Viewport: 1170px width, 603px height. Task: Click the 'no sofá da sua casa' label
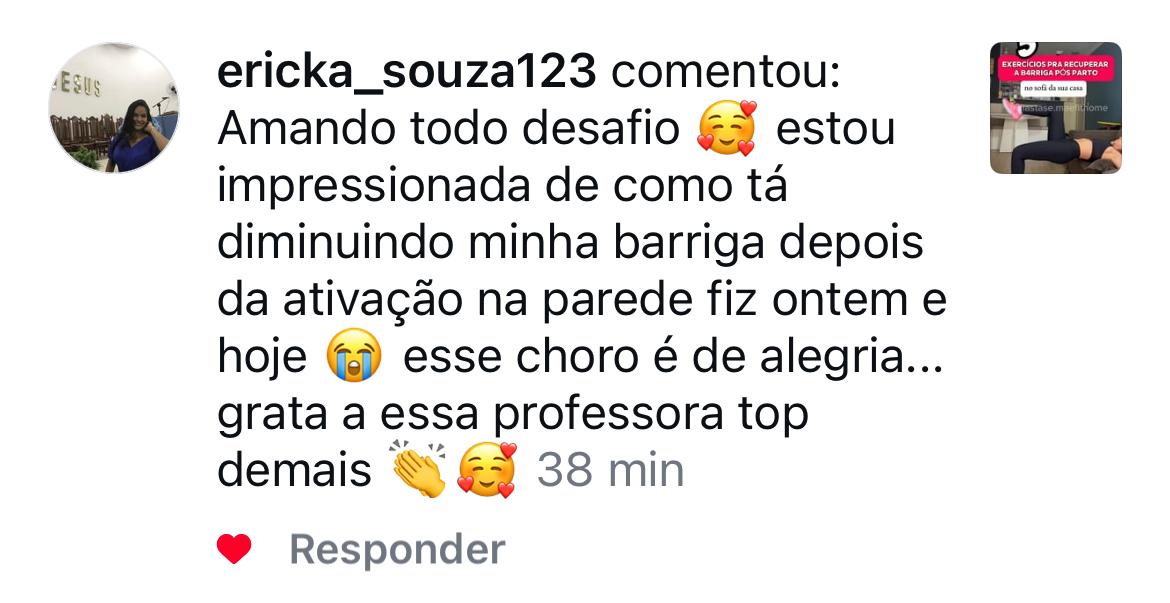point(1054,89)
